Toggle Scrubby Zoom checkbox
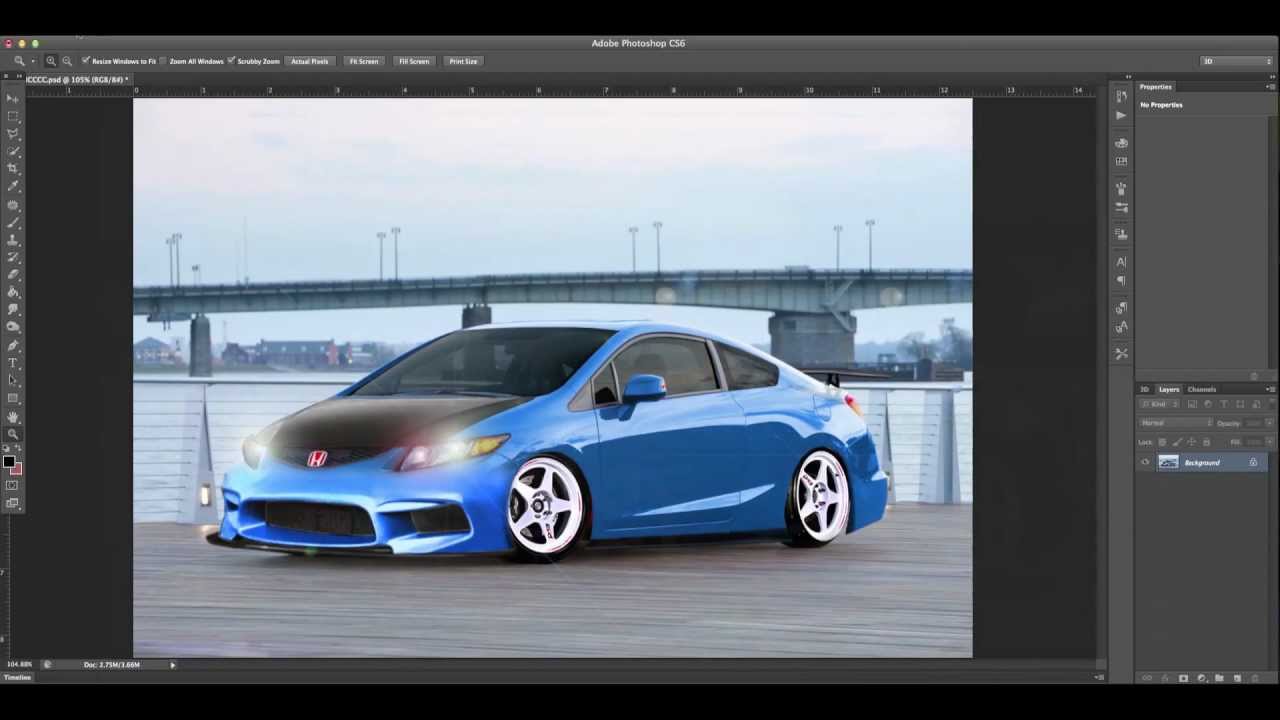Image resolution: width=1280 pixels, height=720 pixels. (231, 61)
